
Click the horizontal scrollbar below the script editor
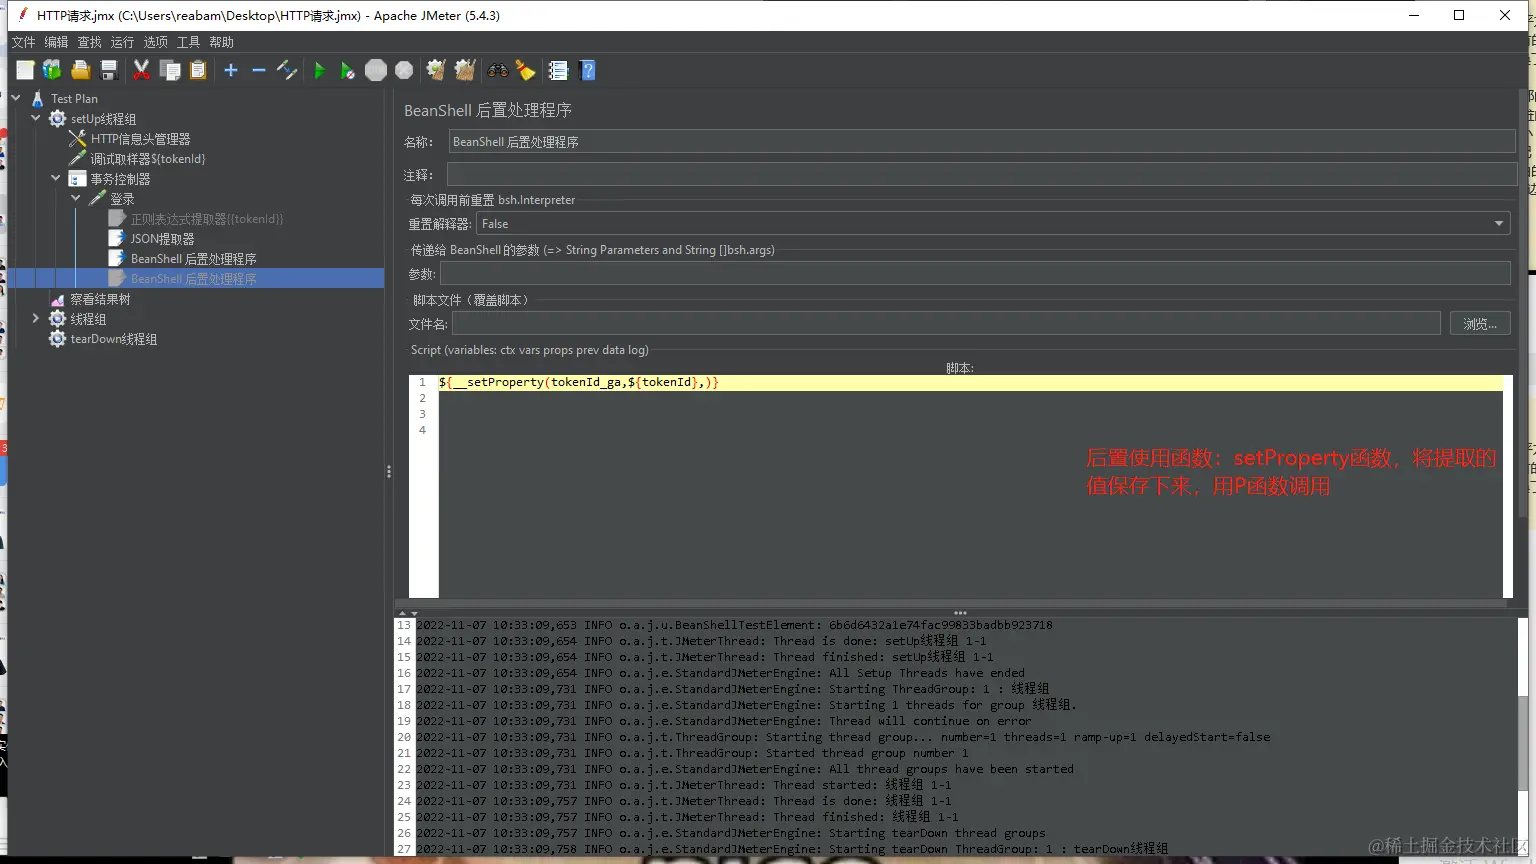[951, 604]
